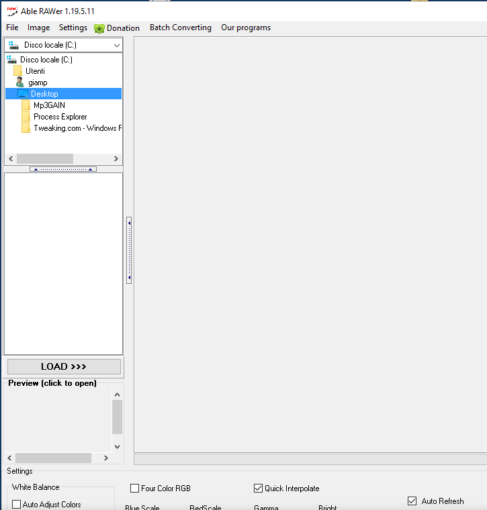Select the Tweaking.com - Windows folder
487x510 pixels.
pyautogui.click(x=77, y=128)
